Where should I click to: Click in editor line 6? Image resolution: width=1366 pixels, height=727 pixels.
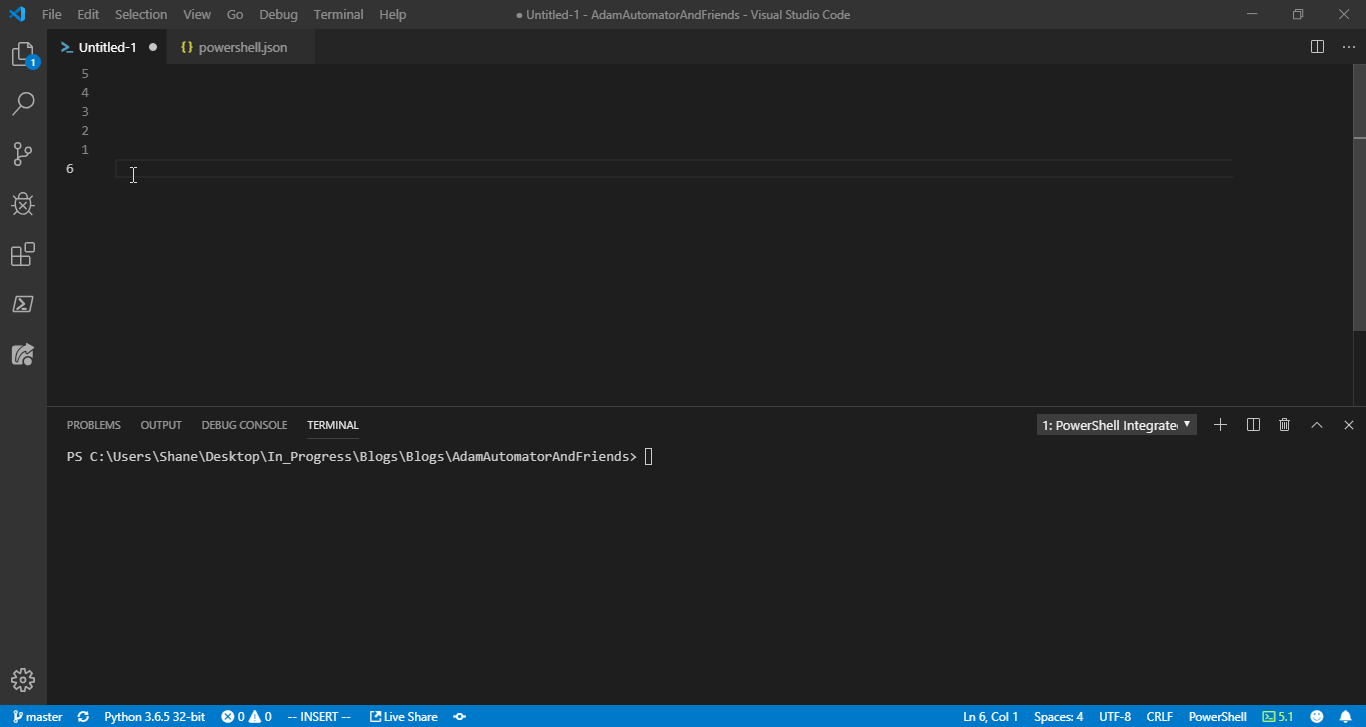[x=673, y=168]
